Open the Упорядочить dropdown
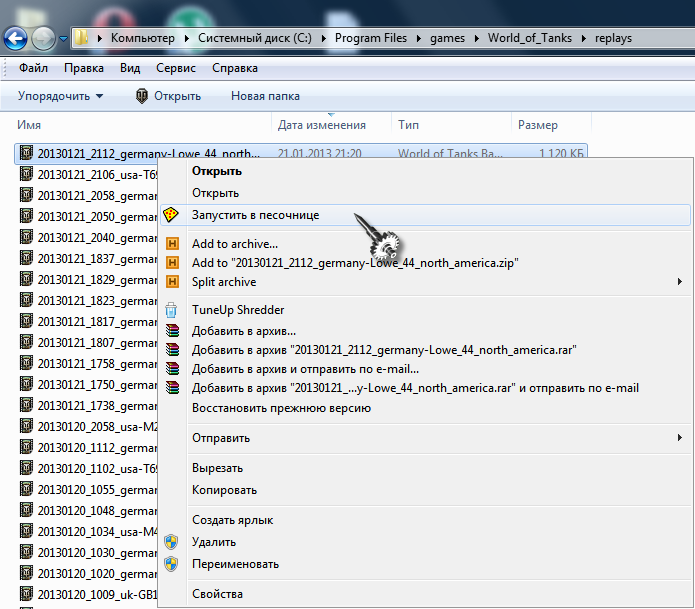Viewport: 695px width, 609px height. 60,96
